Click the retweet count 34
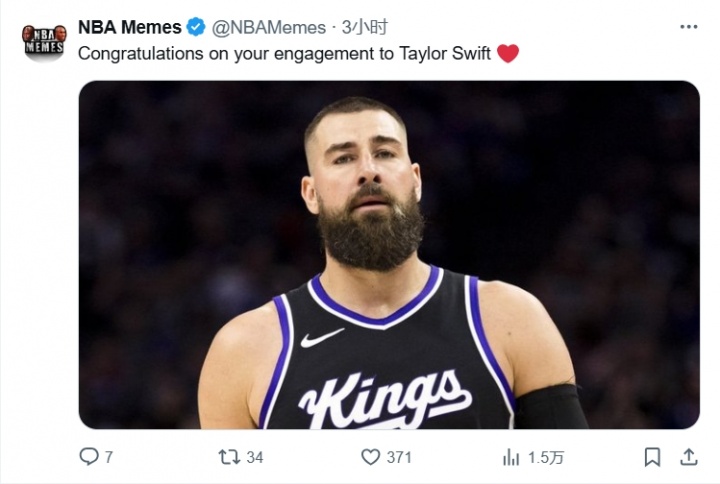Screen dimensions: 720x484 pyautogui.click(x=255, y=458)
